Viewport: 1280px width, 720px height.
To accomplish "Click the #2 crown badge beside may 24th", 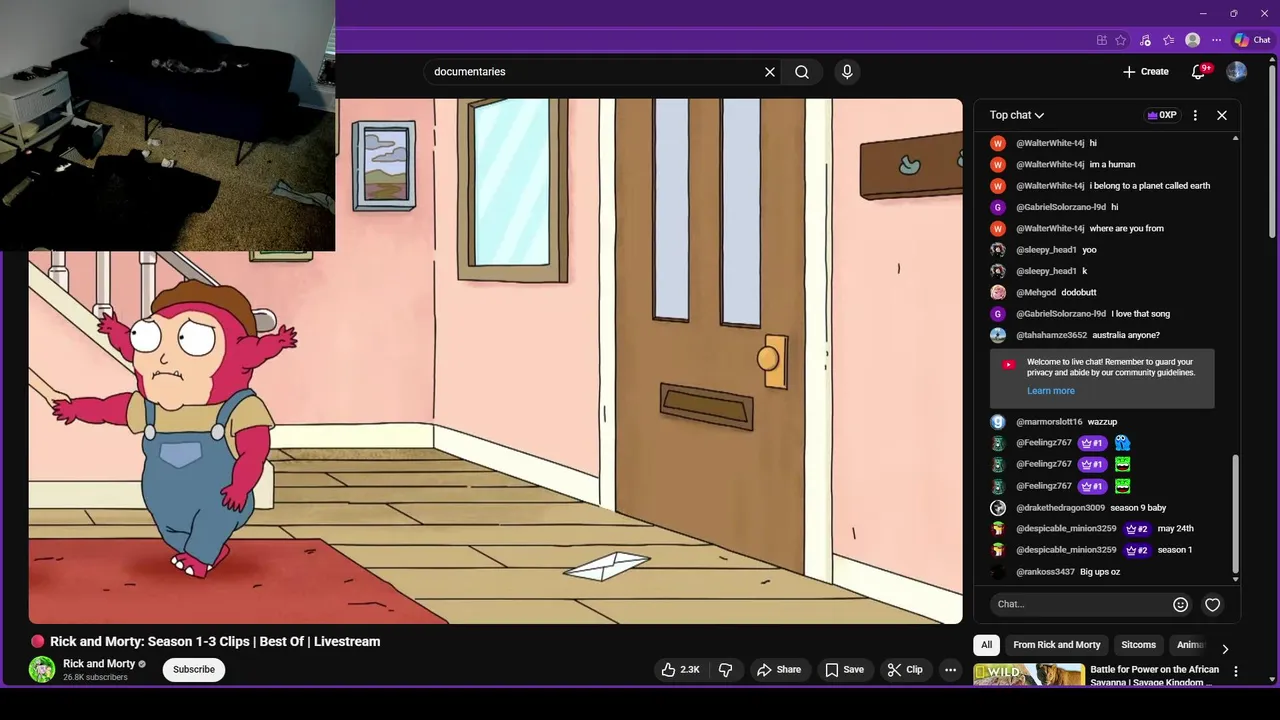I will point(1137,529).
